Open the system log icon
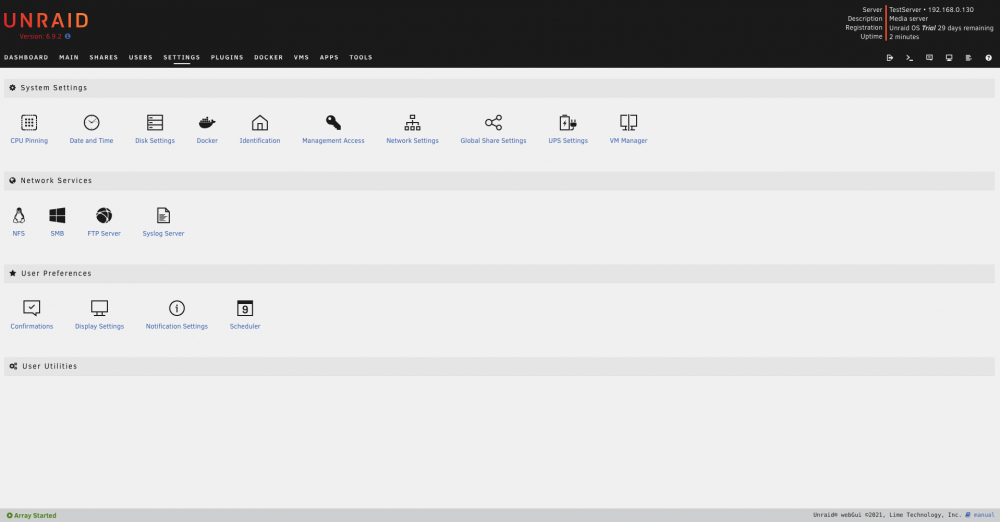This screenshot has width=1000, height=522. (969, 57)
